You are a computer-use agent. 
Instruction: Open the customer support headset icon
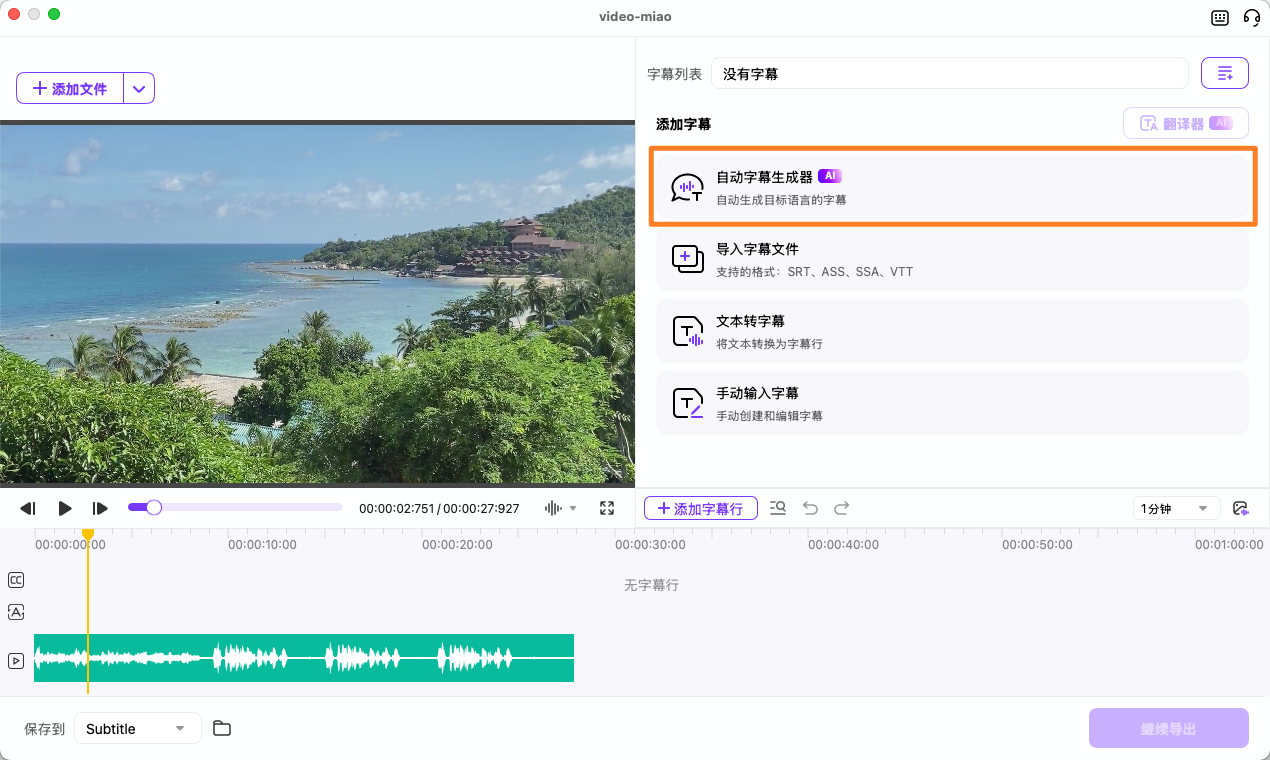click(1251, 17)
